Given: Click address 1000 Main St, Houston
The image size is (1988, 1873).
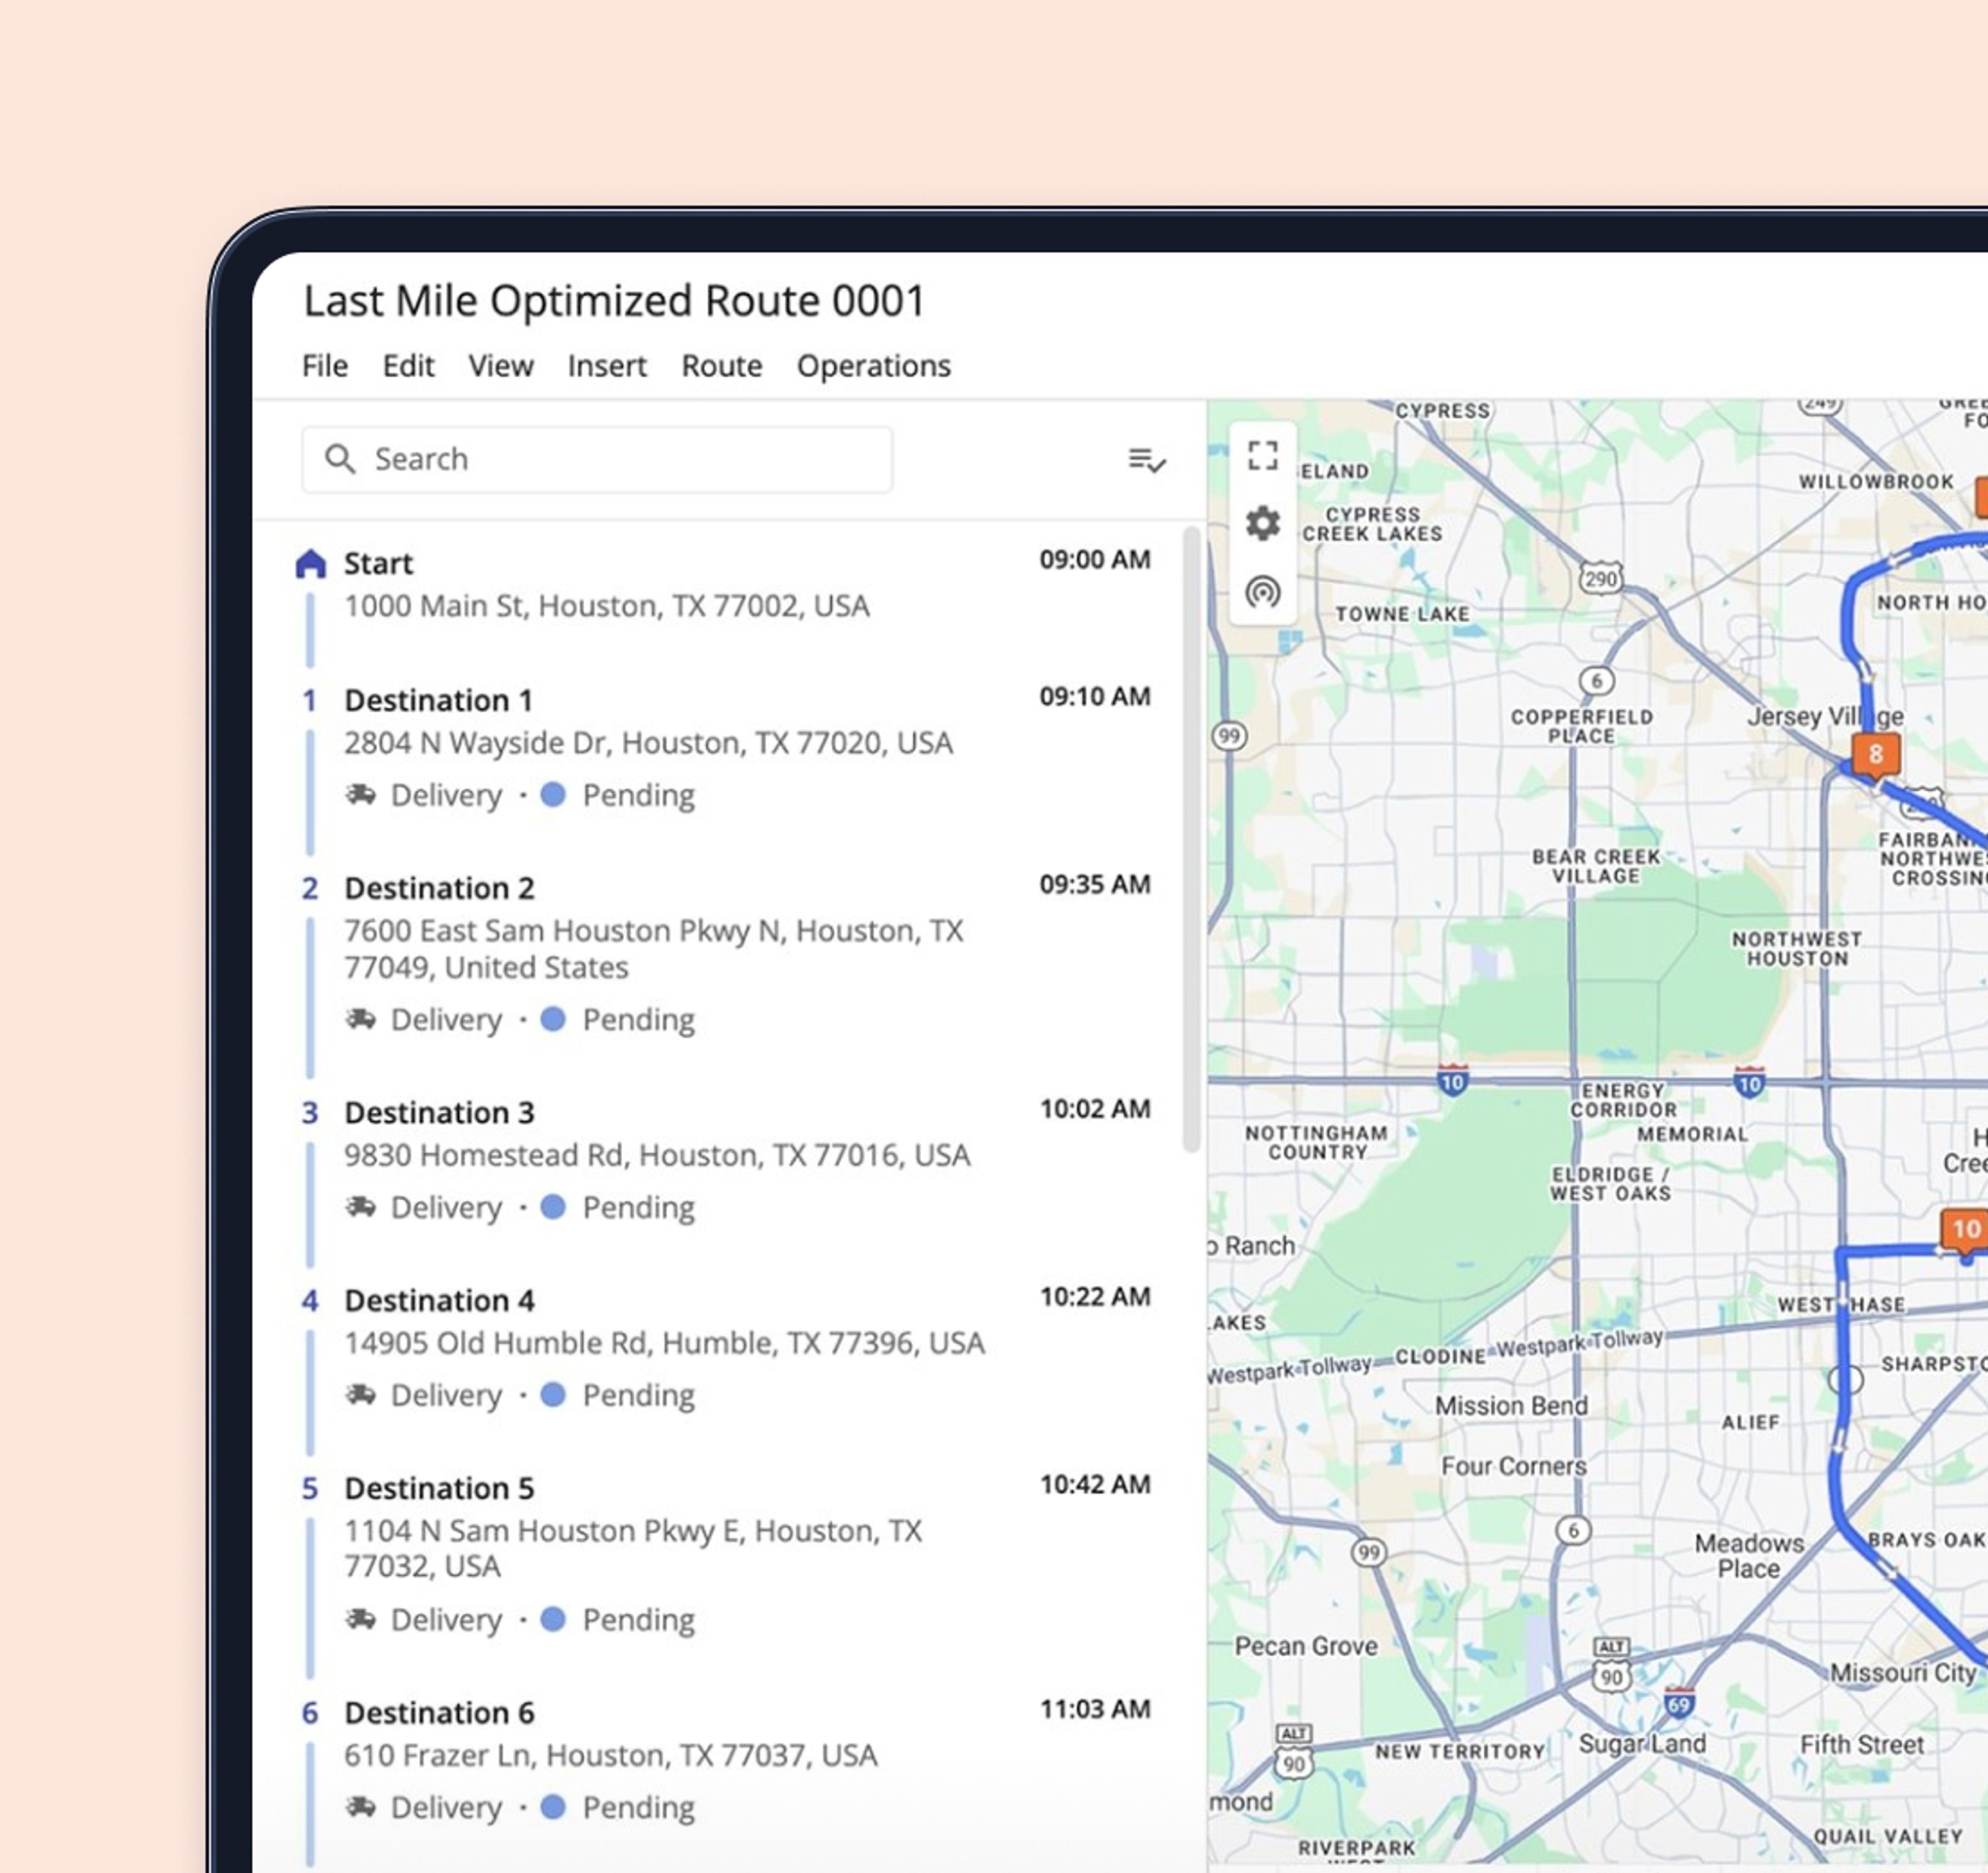Looking at the screenshot, I should (x=607, y=606).
